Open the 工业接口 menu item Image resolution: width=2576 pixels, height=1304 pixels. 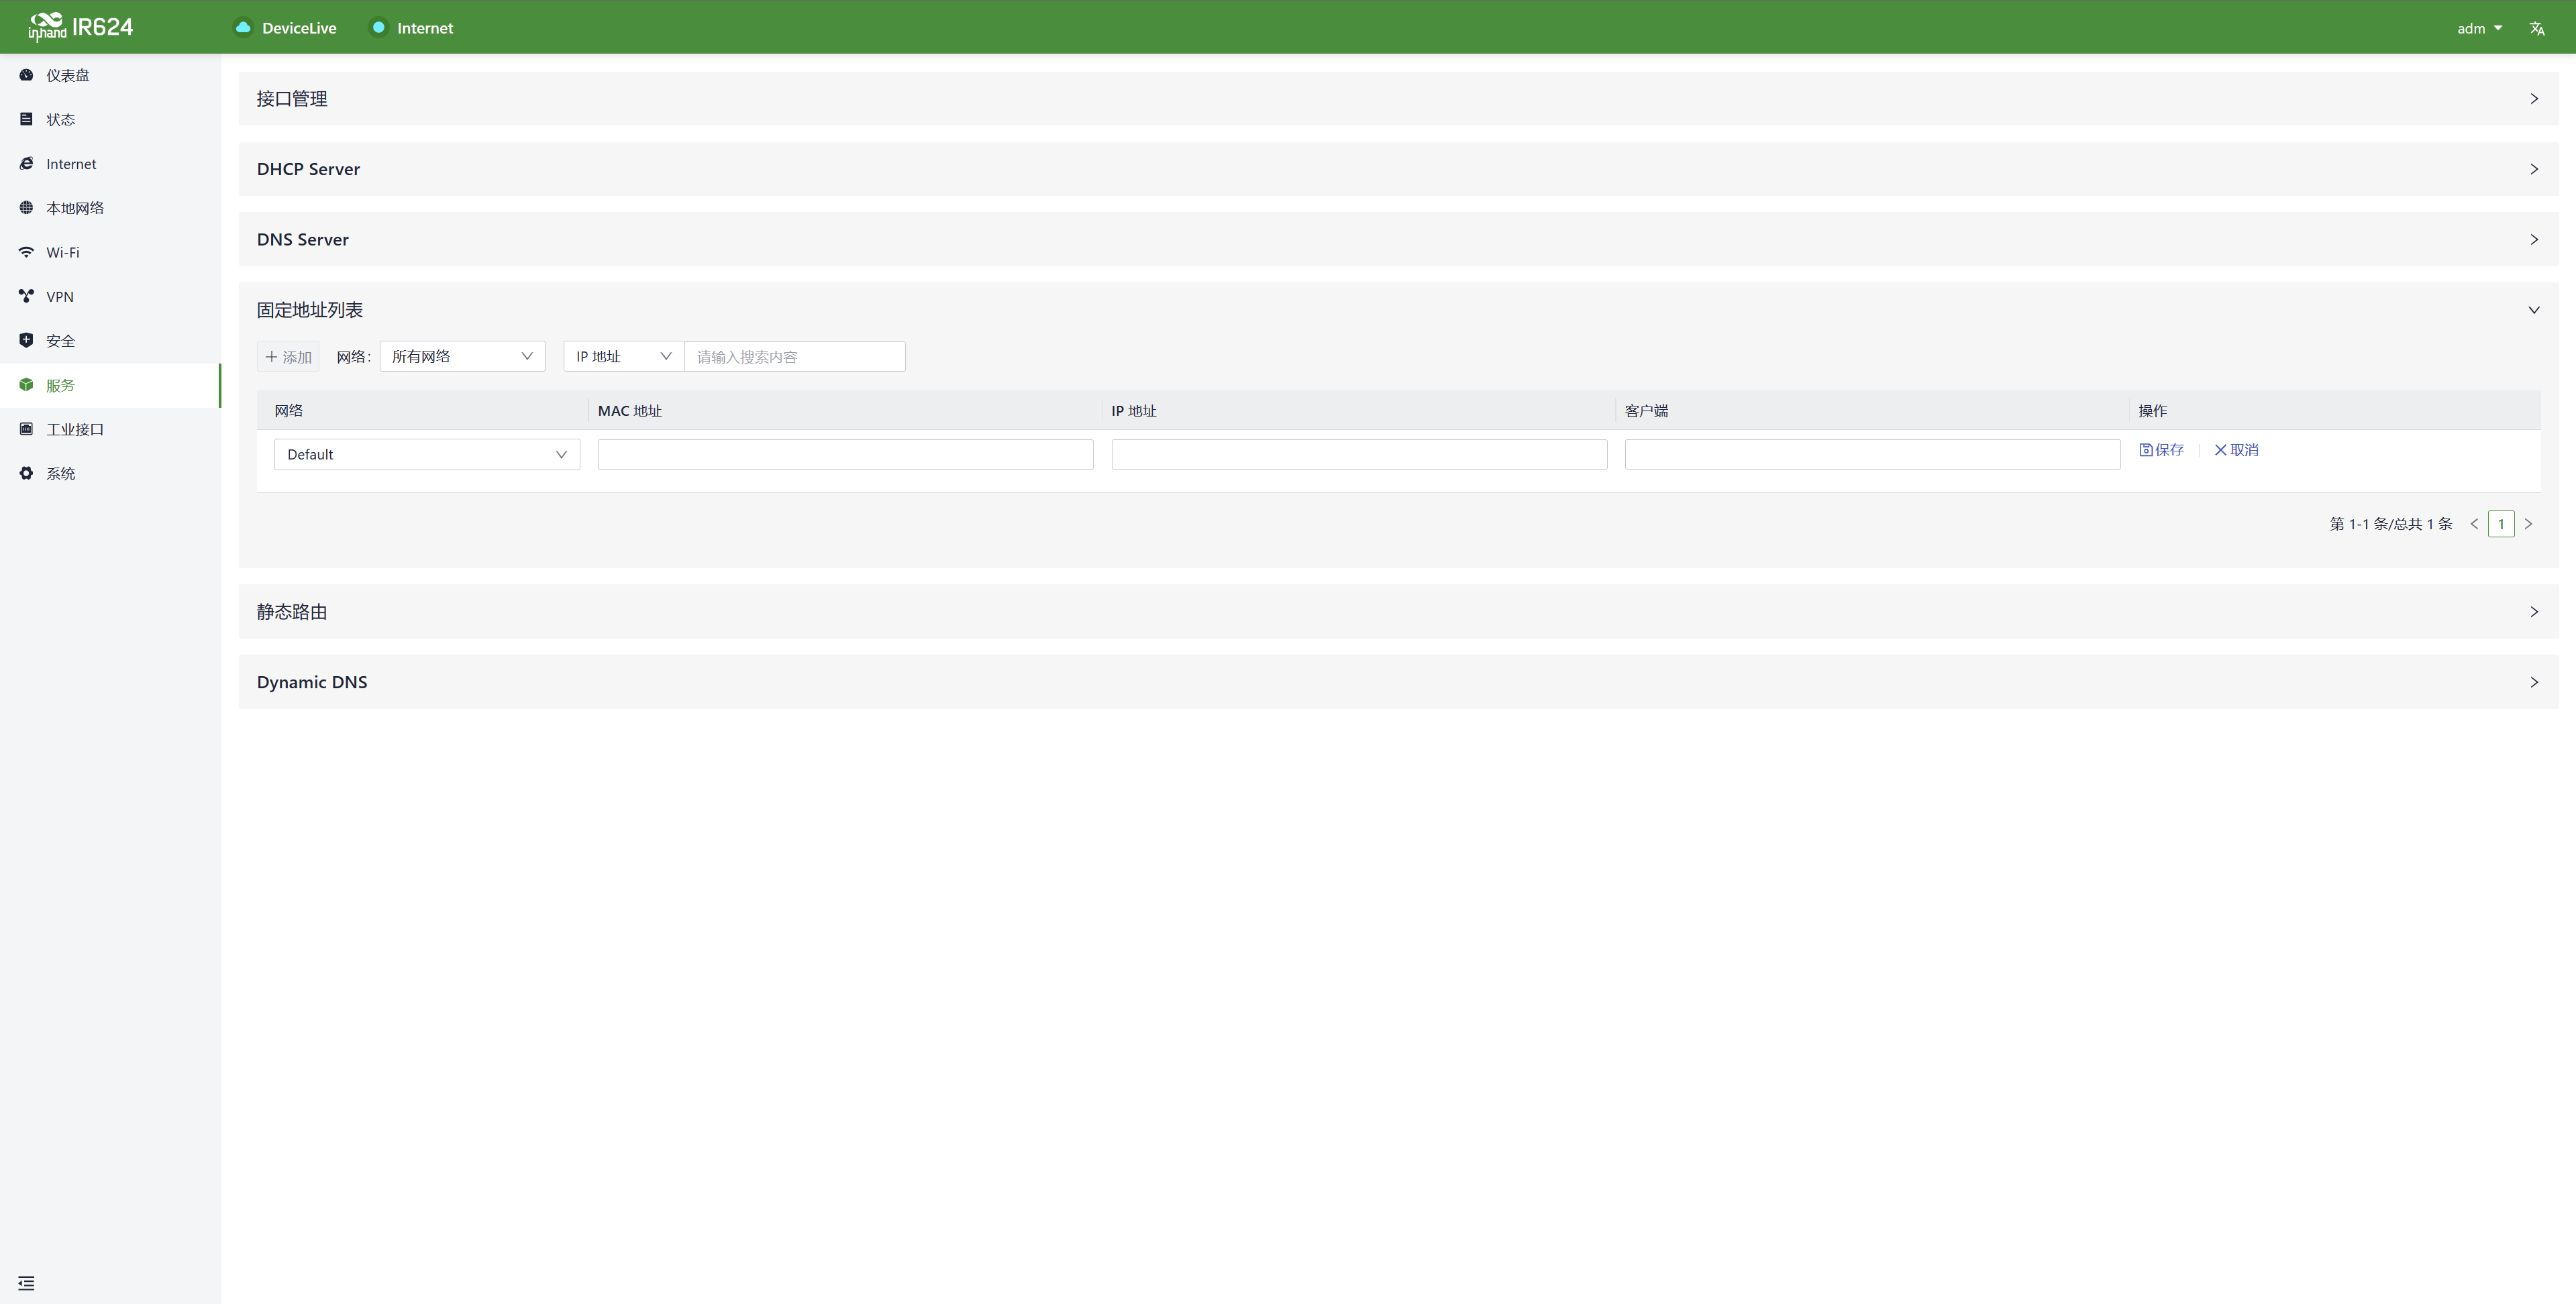pos(75,429)
